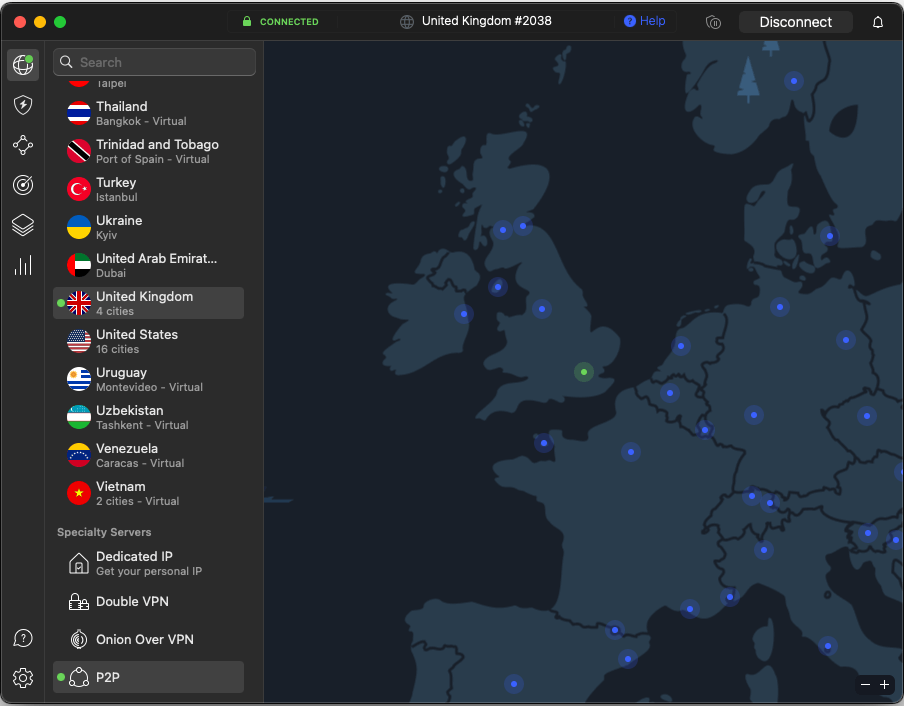This screenshot has width=904, height=706.
Task: Disconnect from the VPN
Action: click(796, 22)
